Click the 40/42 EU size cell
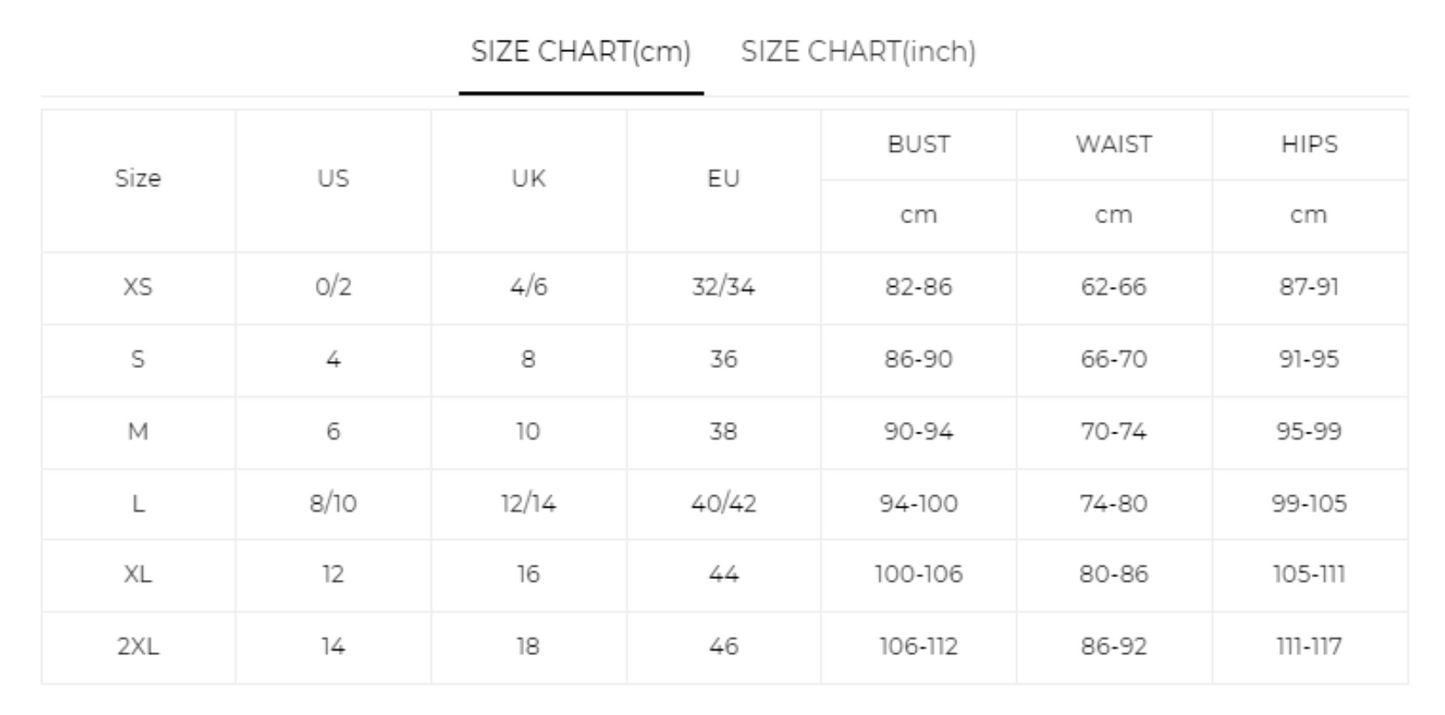 (x=724, y=504)
